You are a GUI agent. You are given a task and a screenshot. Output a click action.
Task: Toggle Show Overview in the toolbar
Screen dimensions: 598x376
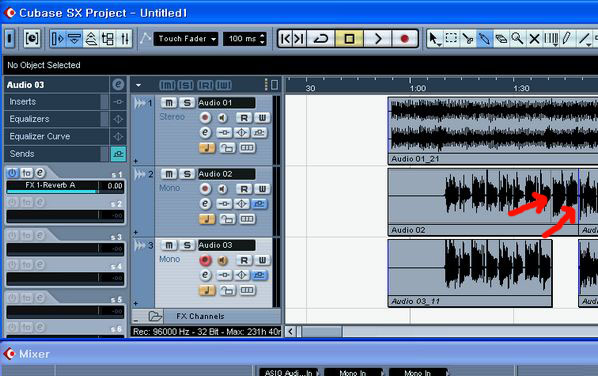pyautogui.click(x=91, y=39)
